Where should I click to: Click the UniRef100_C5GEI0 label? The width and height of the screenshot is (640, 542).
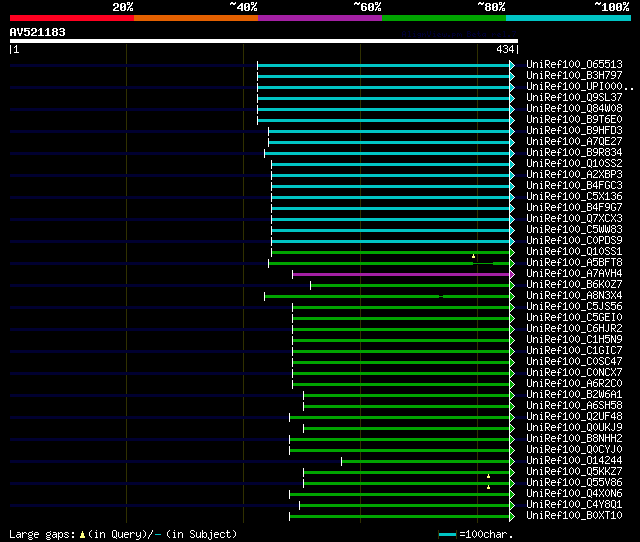coord(574,318)
